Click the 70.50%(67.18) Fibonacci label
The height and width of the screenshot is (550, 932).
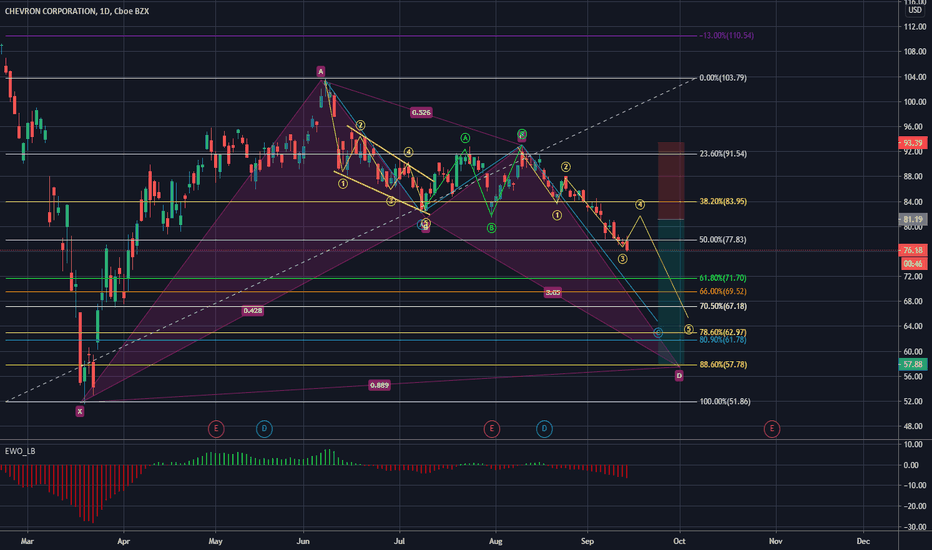723,306
